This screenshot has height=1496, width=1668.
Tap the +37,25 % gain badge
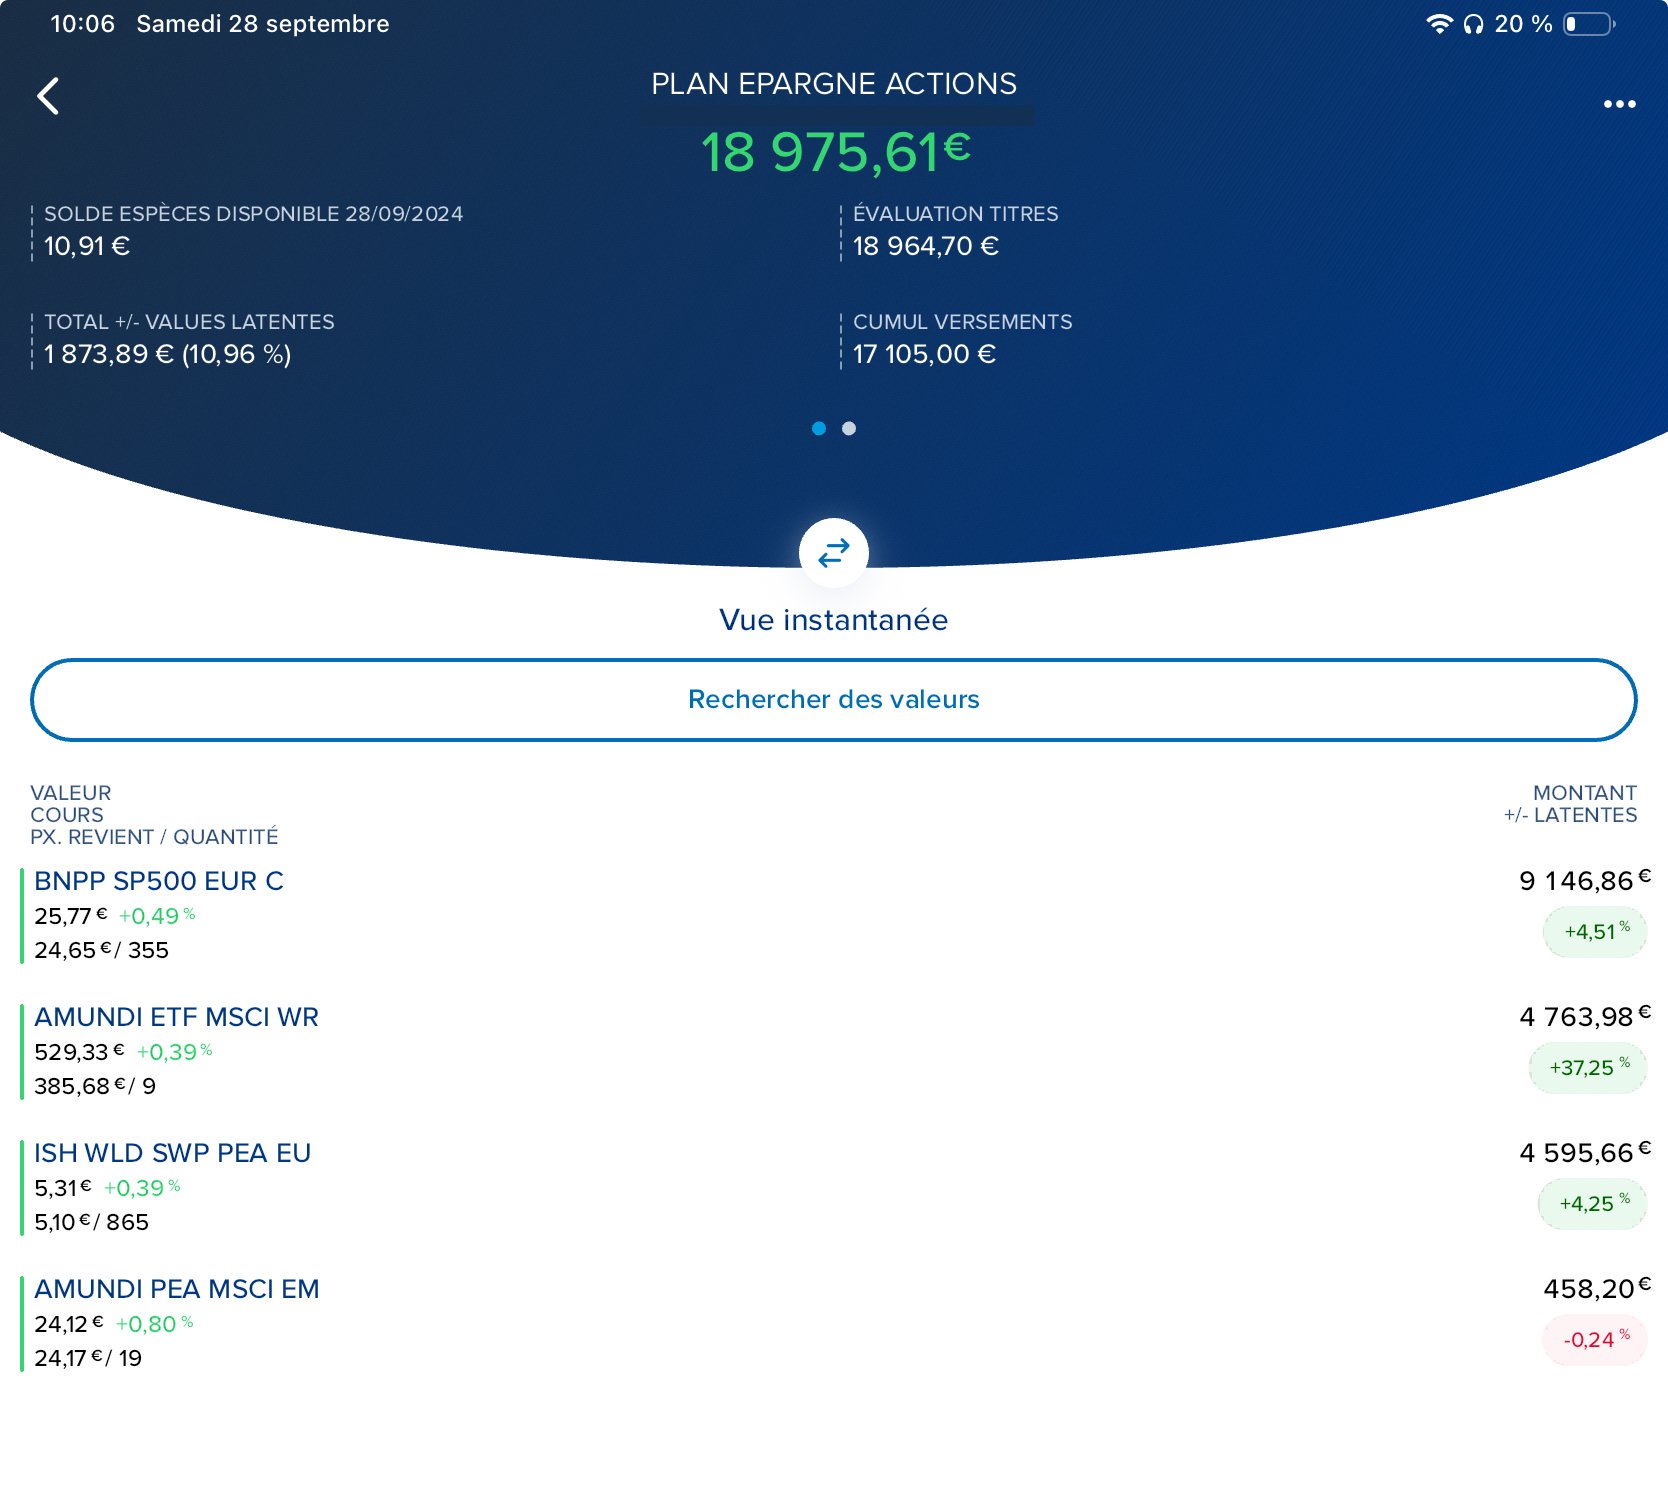click(x=1588, y=1068)
